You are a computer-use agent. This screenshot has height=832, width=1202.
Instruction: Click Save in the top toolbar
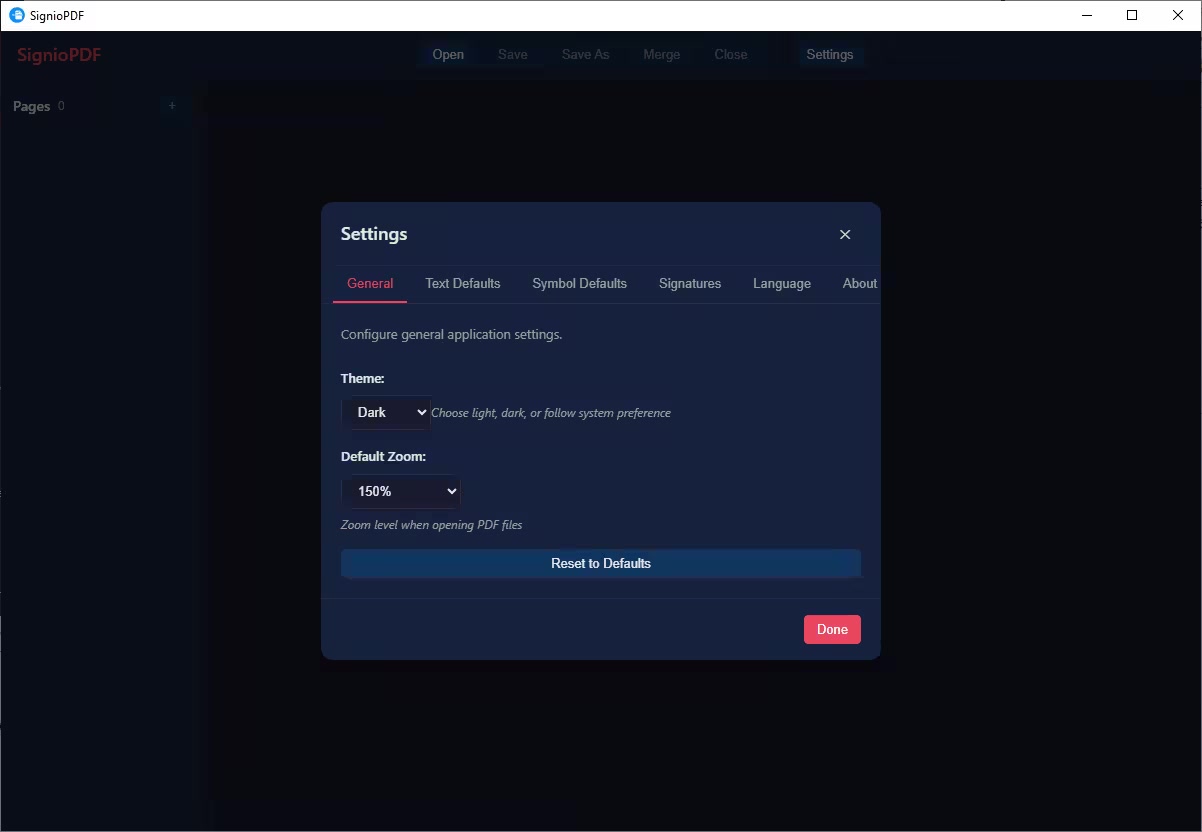click(512, 55)
